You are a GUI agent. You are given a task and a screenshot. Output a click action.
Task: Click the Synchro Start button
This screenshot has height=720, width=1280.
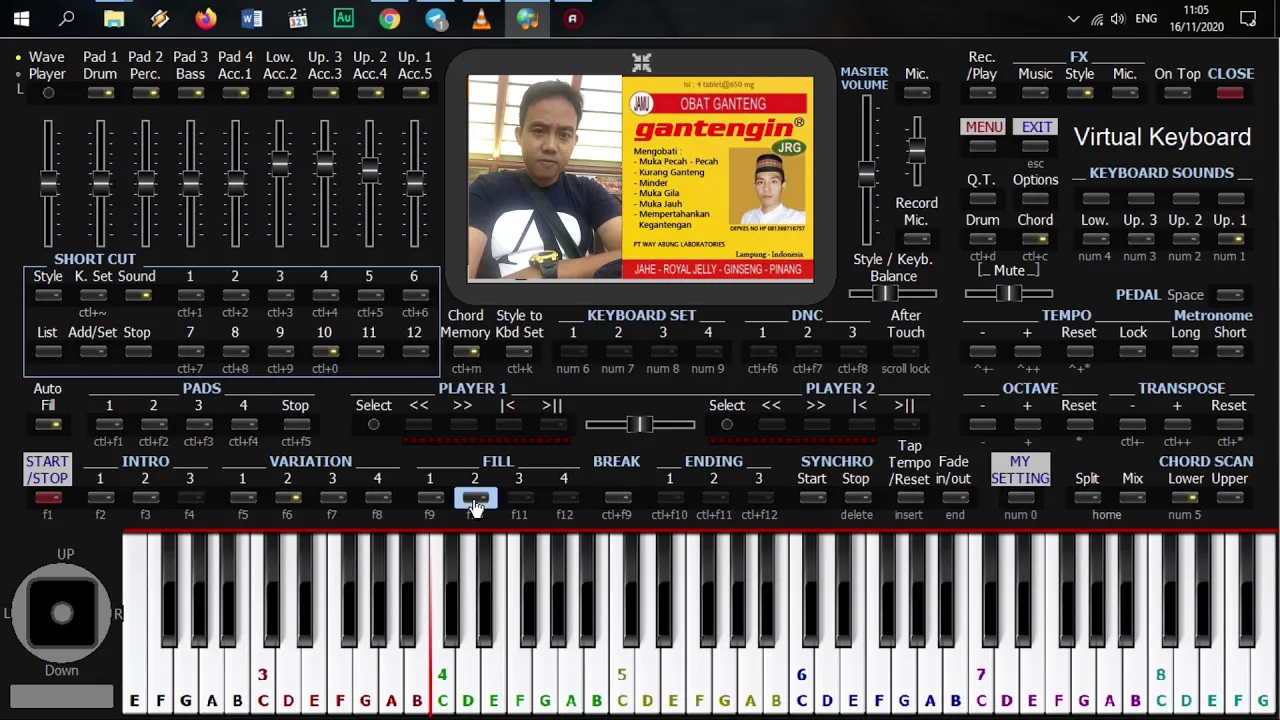point(812,498)
